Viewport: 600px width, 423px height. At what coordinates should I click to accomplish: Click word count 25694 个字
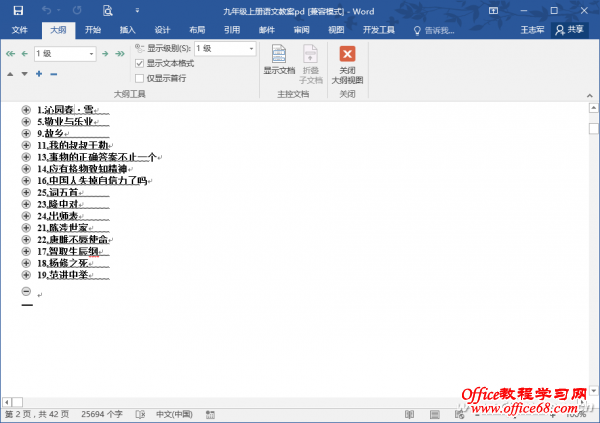(x=102, y=415)
